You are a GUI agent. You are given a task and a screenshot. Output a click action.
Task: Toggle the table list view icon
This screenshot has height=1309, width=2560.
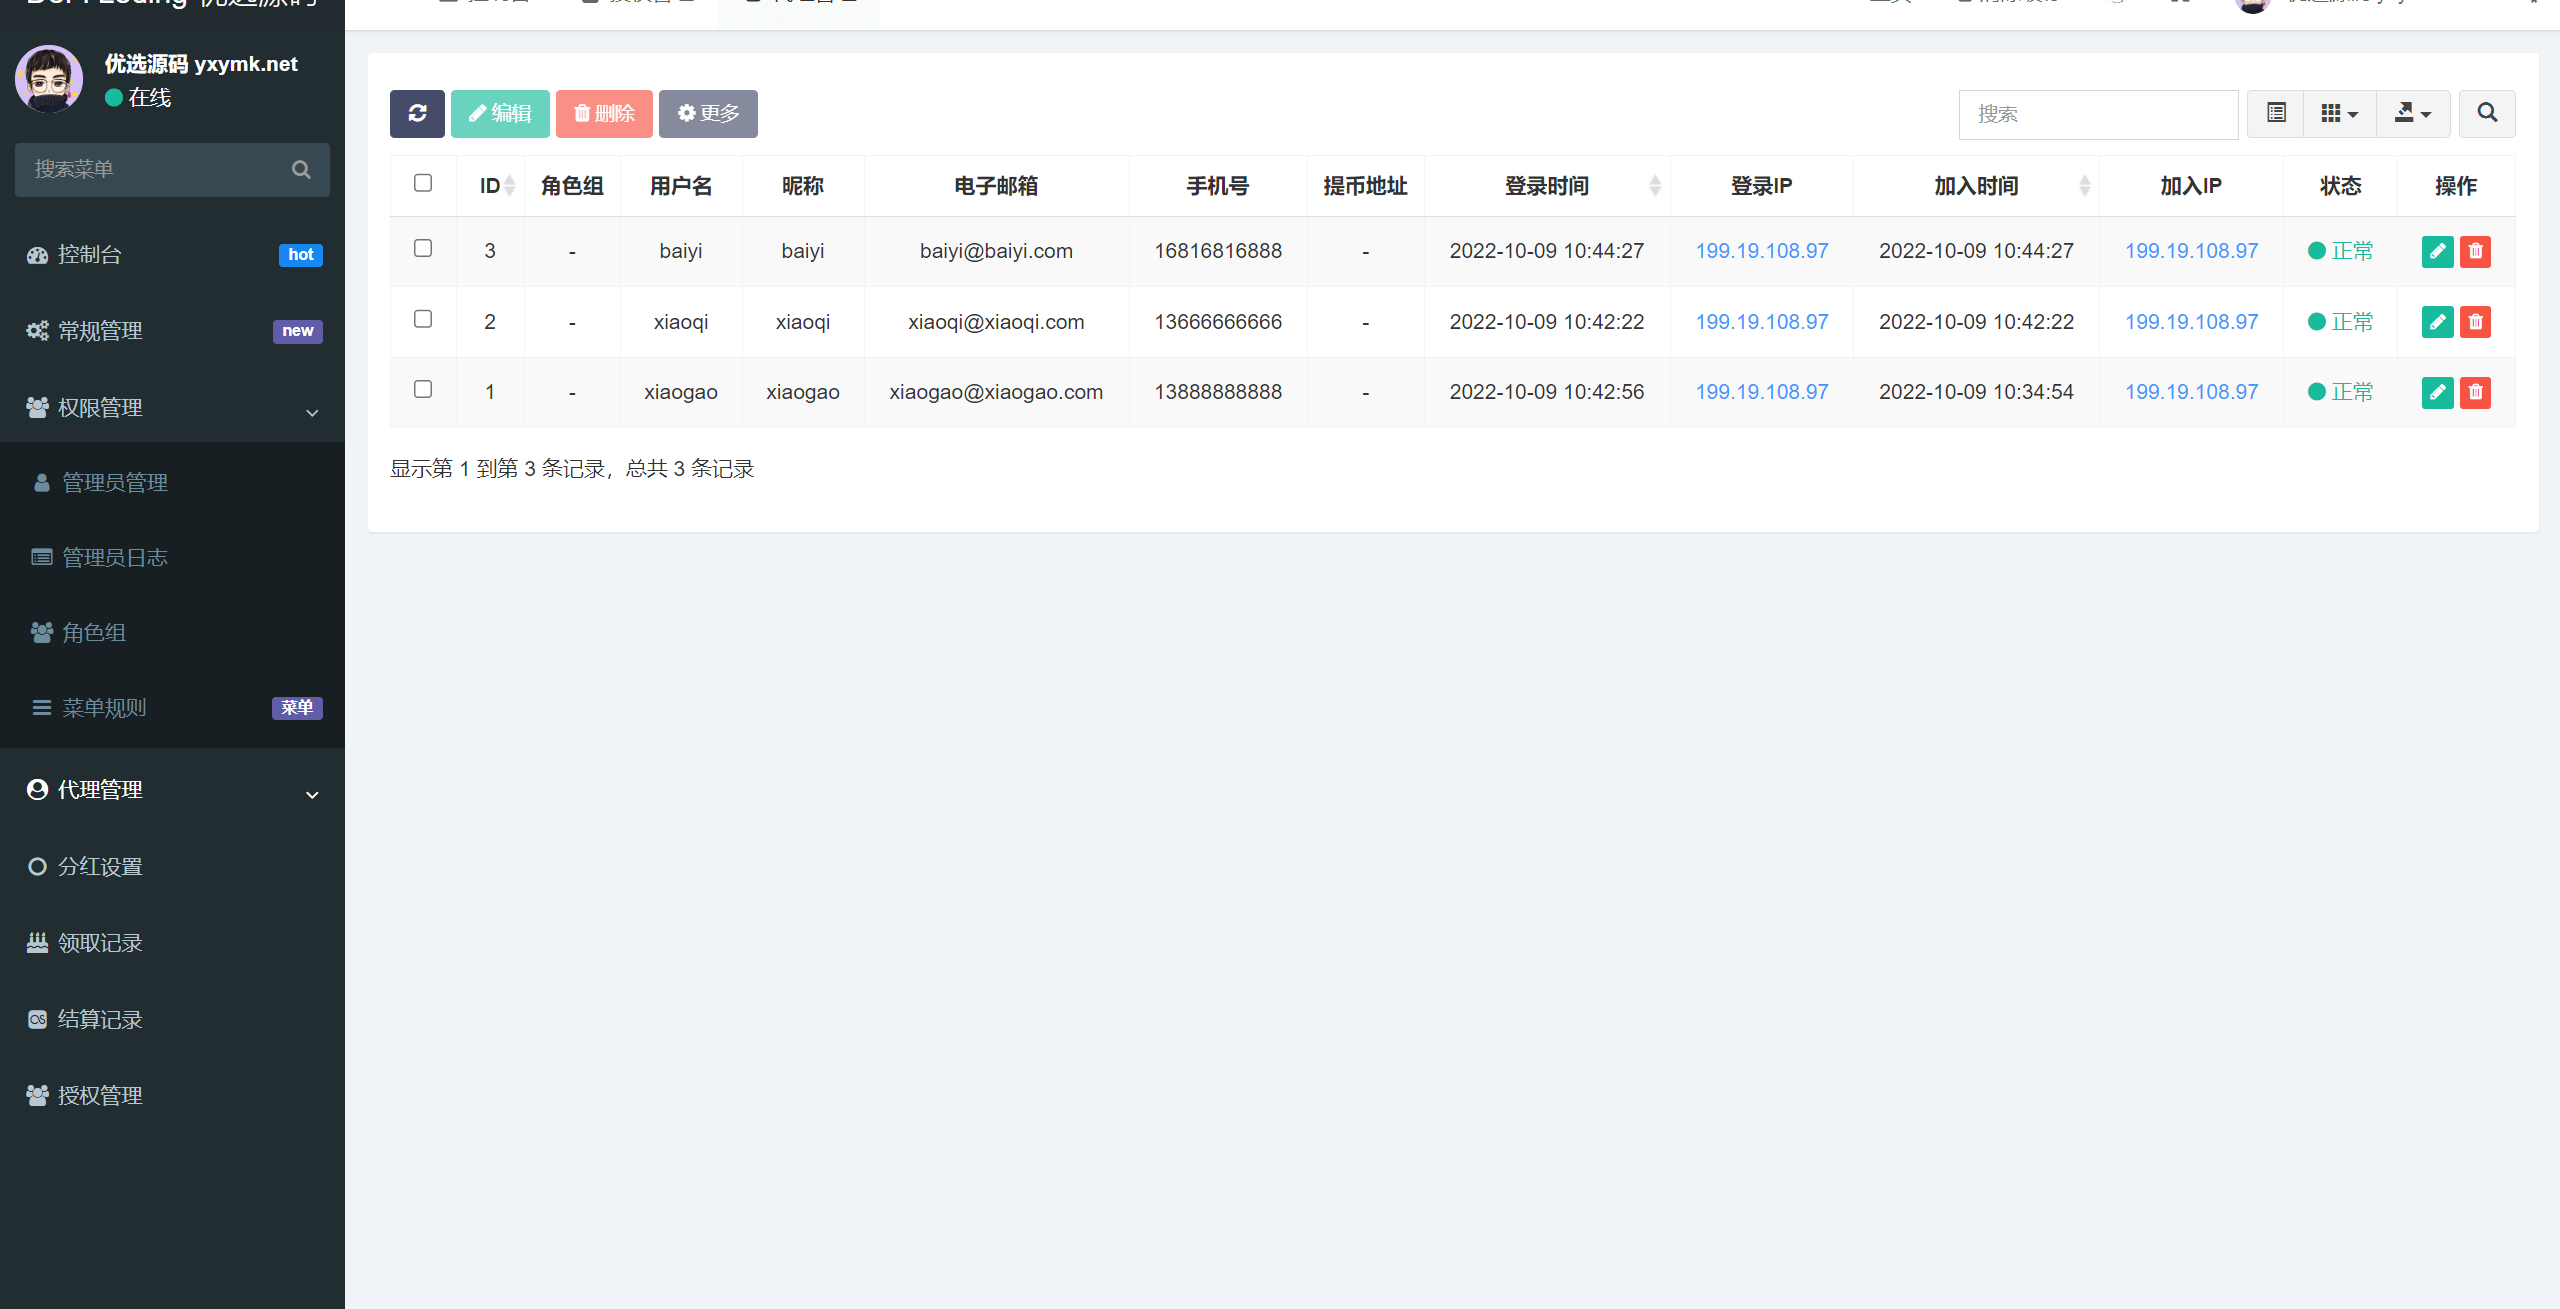2276,114
